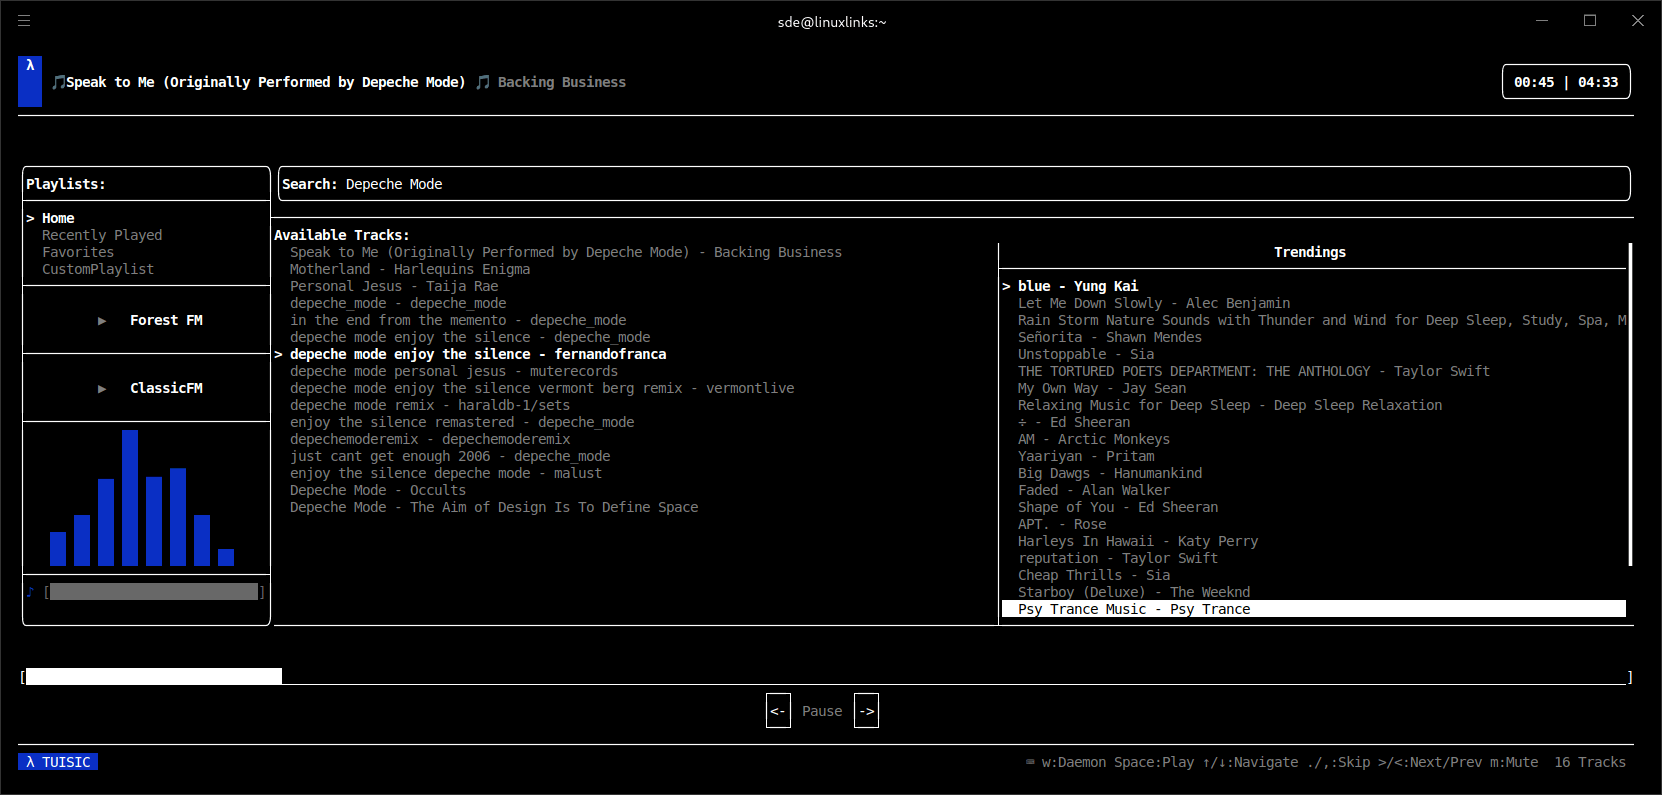Image resolution: width=1662 pixels, height=795 pixels.
Task: Open the Favorites playlist
Action: click(78, 252)
